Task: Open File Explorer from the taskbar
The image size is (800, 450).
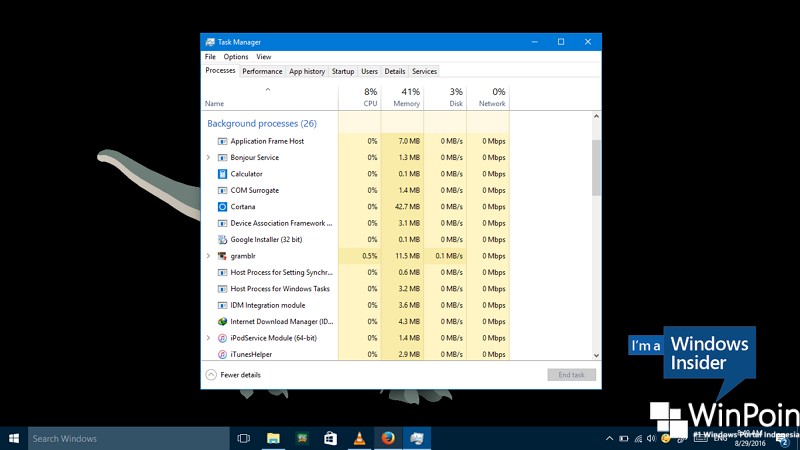Action: 273,438
